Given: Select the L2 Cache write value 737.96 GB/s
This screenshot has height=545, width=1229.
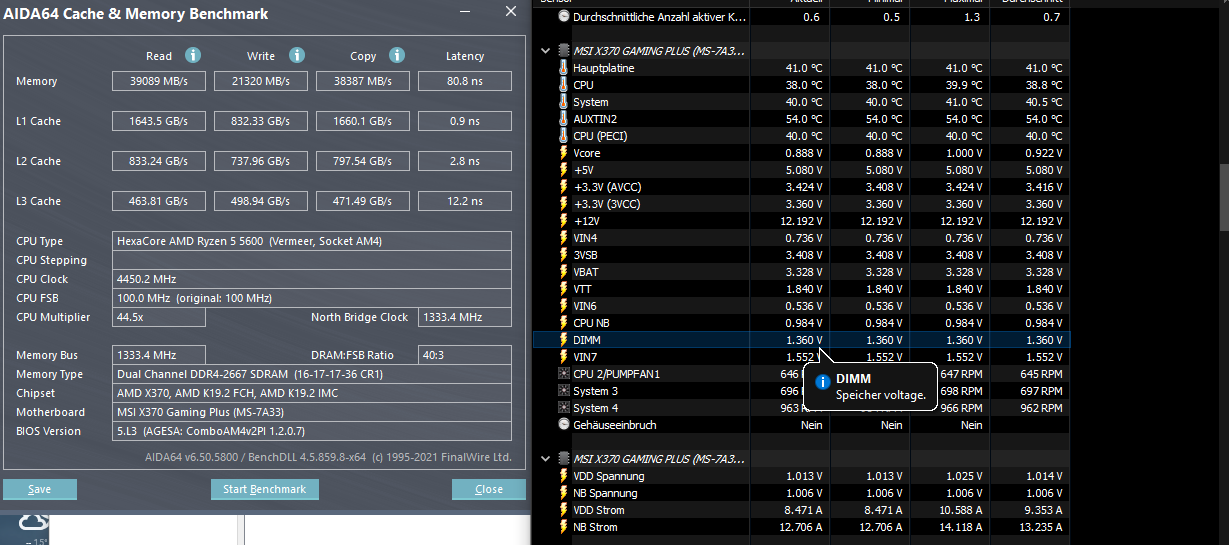Looking at the screenshot, I should point(261,161).
